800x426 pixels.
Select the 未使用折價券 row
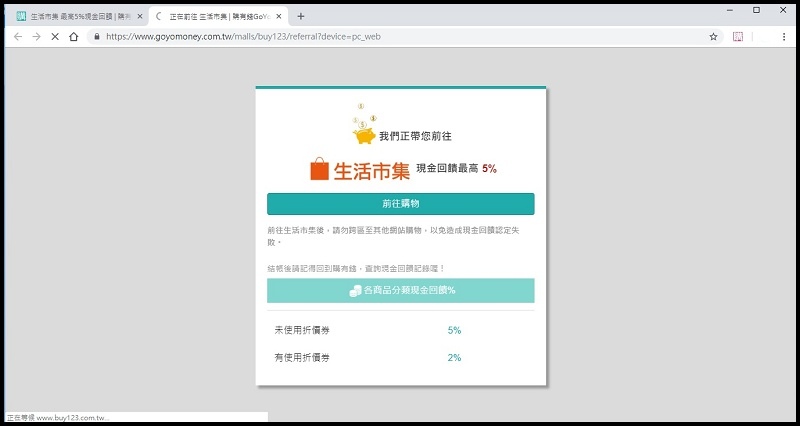tap(400, 330)
